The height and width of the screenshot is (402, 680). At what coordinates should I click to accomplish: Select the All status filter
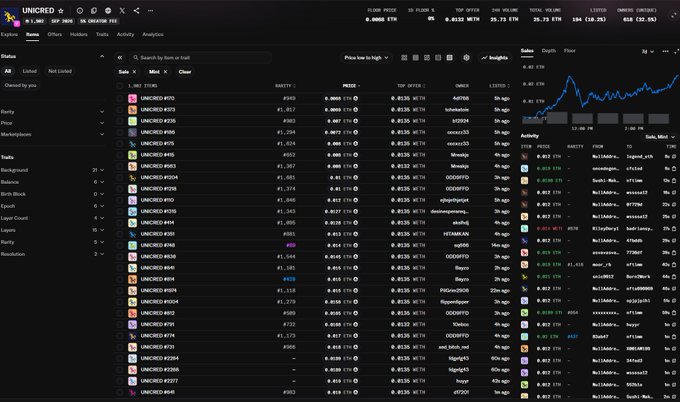pyautogui.click(x=8, y=71)
